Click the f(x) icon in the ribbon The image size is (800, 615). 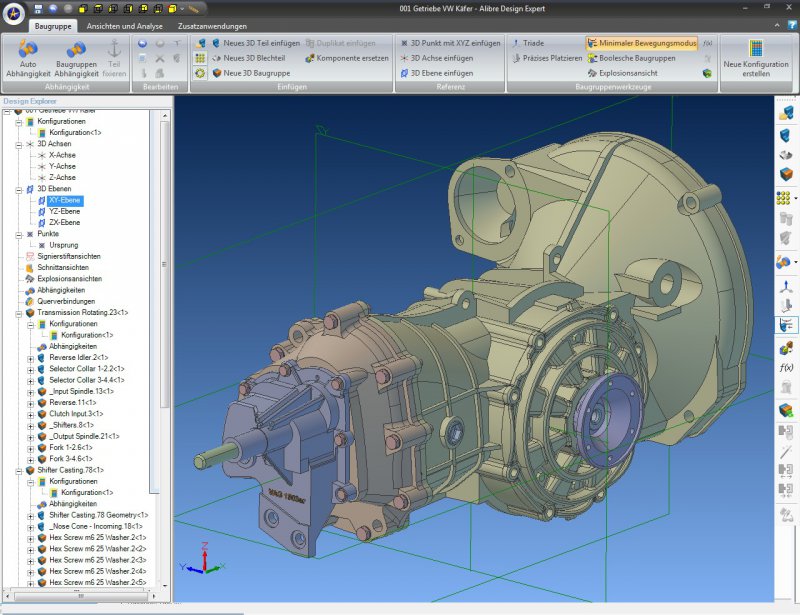click(707, 43)
